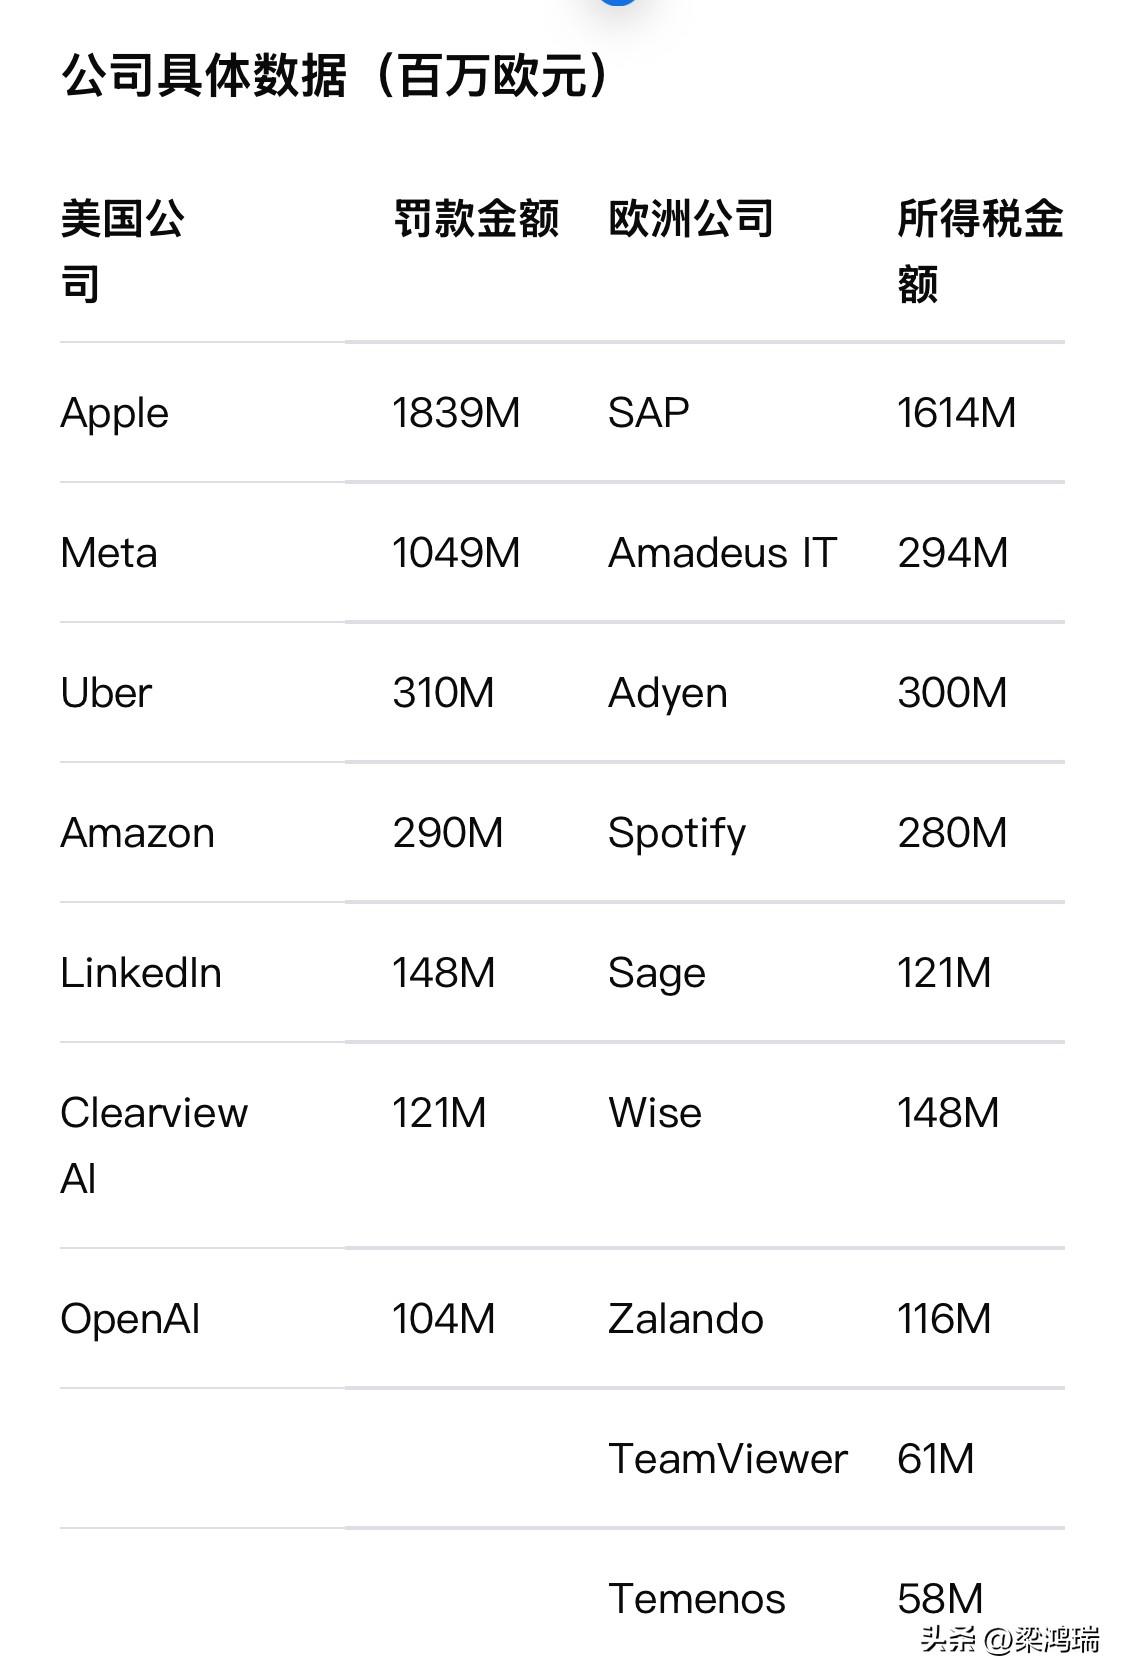1125x1679 pixels.
Task: Click the OpenAI row label
Action: [131, 1319]
